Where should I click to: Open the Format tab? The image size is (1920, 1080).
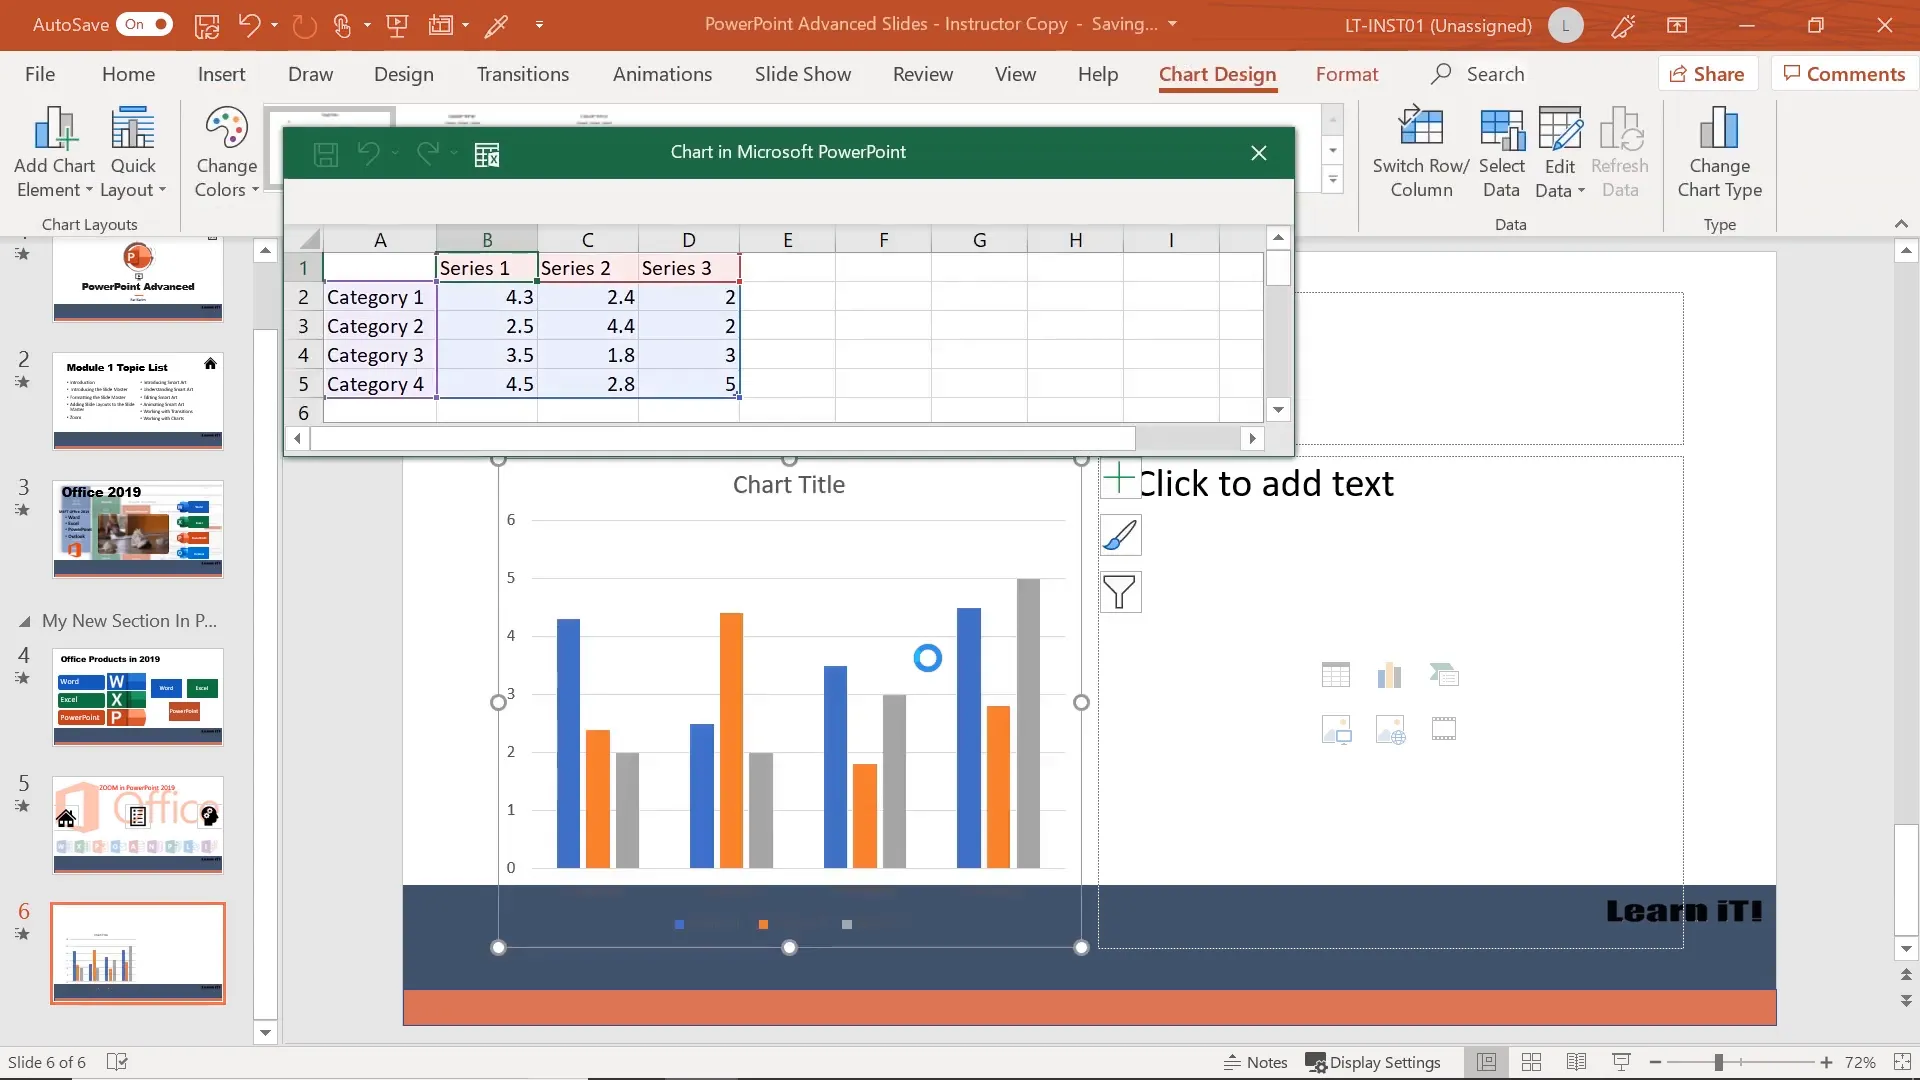pos(1346,74)
